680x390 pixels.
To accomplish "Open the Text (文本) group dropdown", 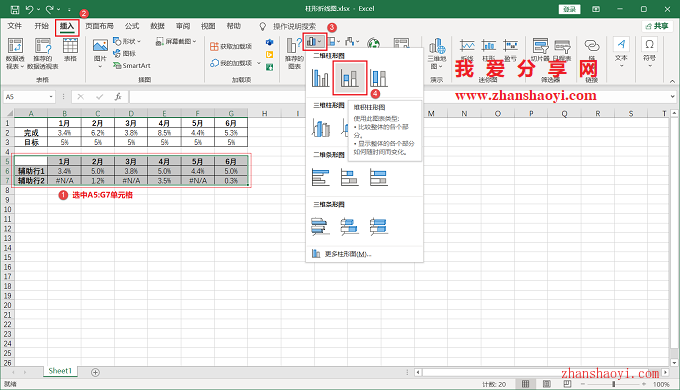I will (x=621, y=52).
